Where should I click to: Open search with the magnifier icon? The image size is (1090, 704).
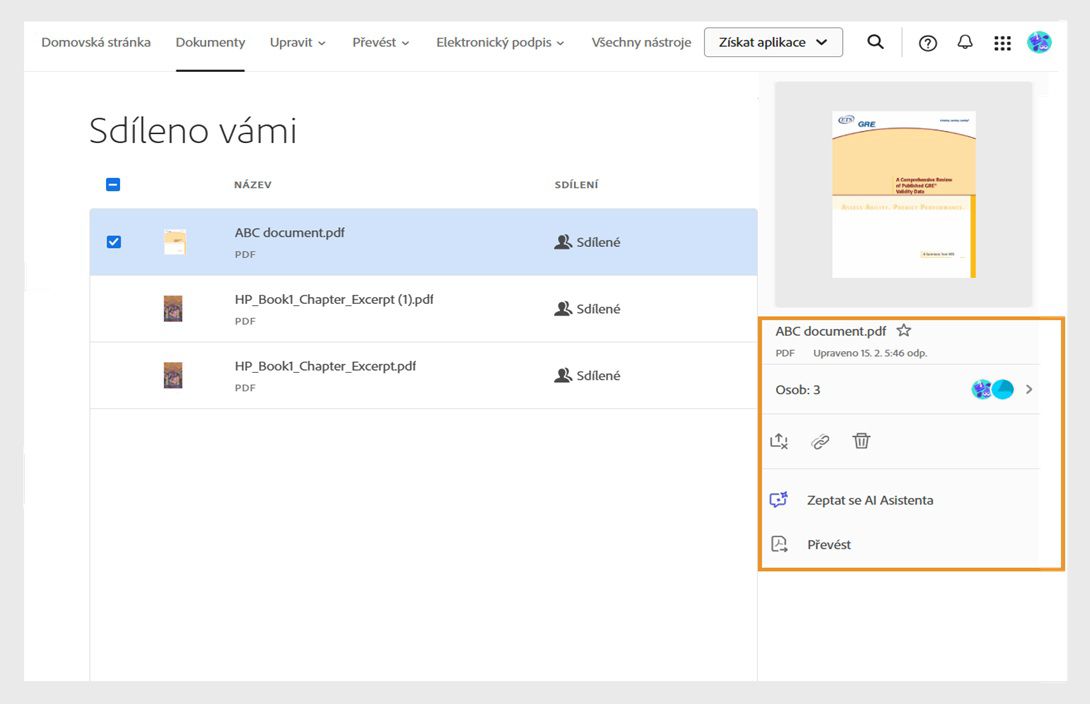click(x=875, y=42)
